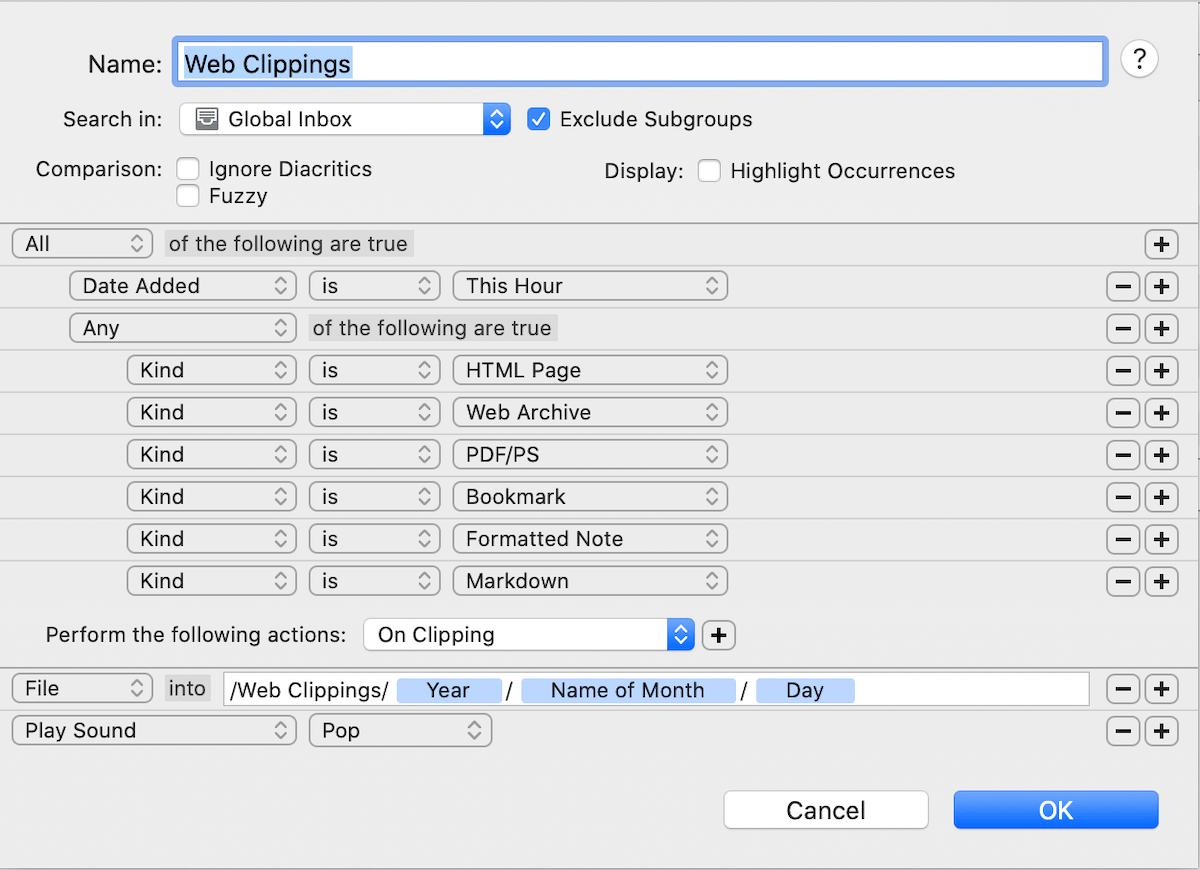1200x870 pixels.
Task: Add a condition after Formatted Note row
Action: pyautogui.click(x=1160, y=538)
